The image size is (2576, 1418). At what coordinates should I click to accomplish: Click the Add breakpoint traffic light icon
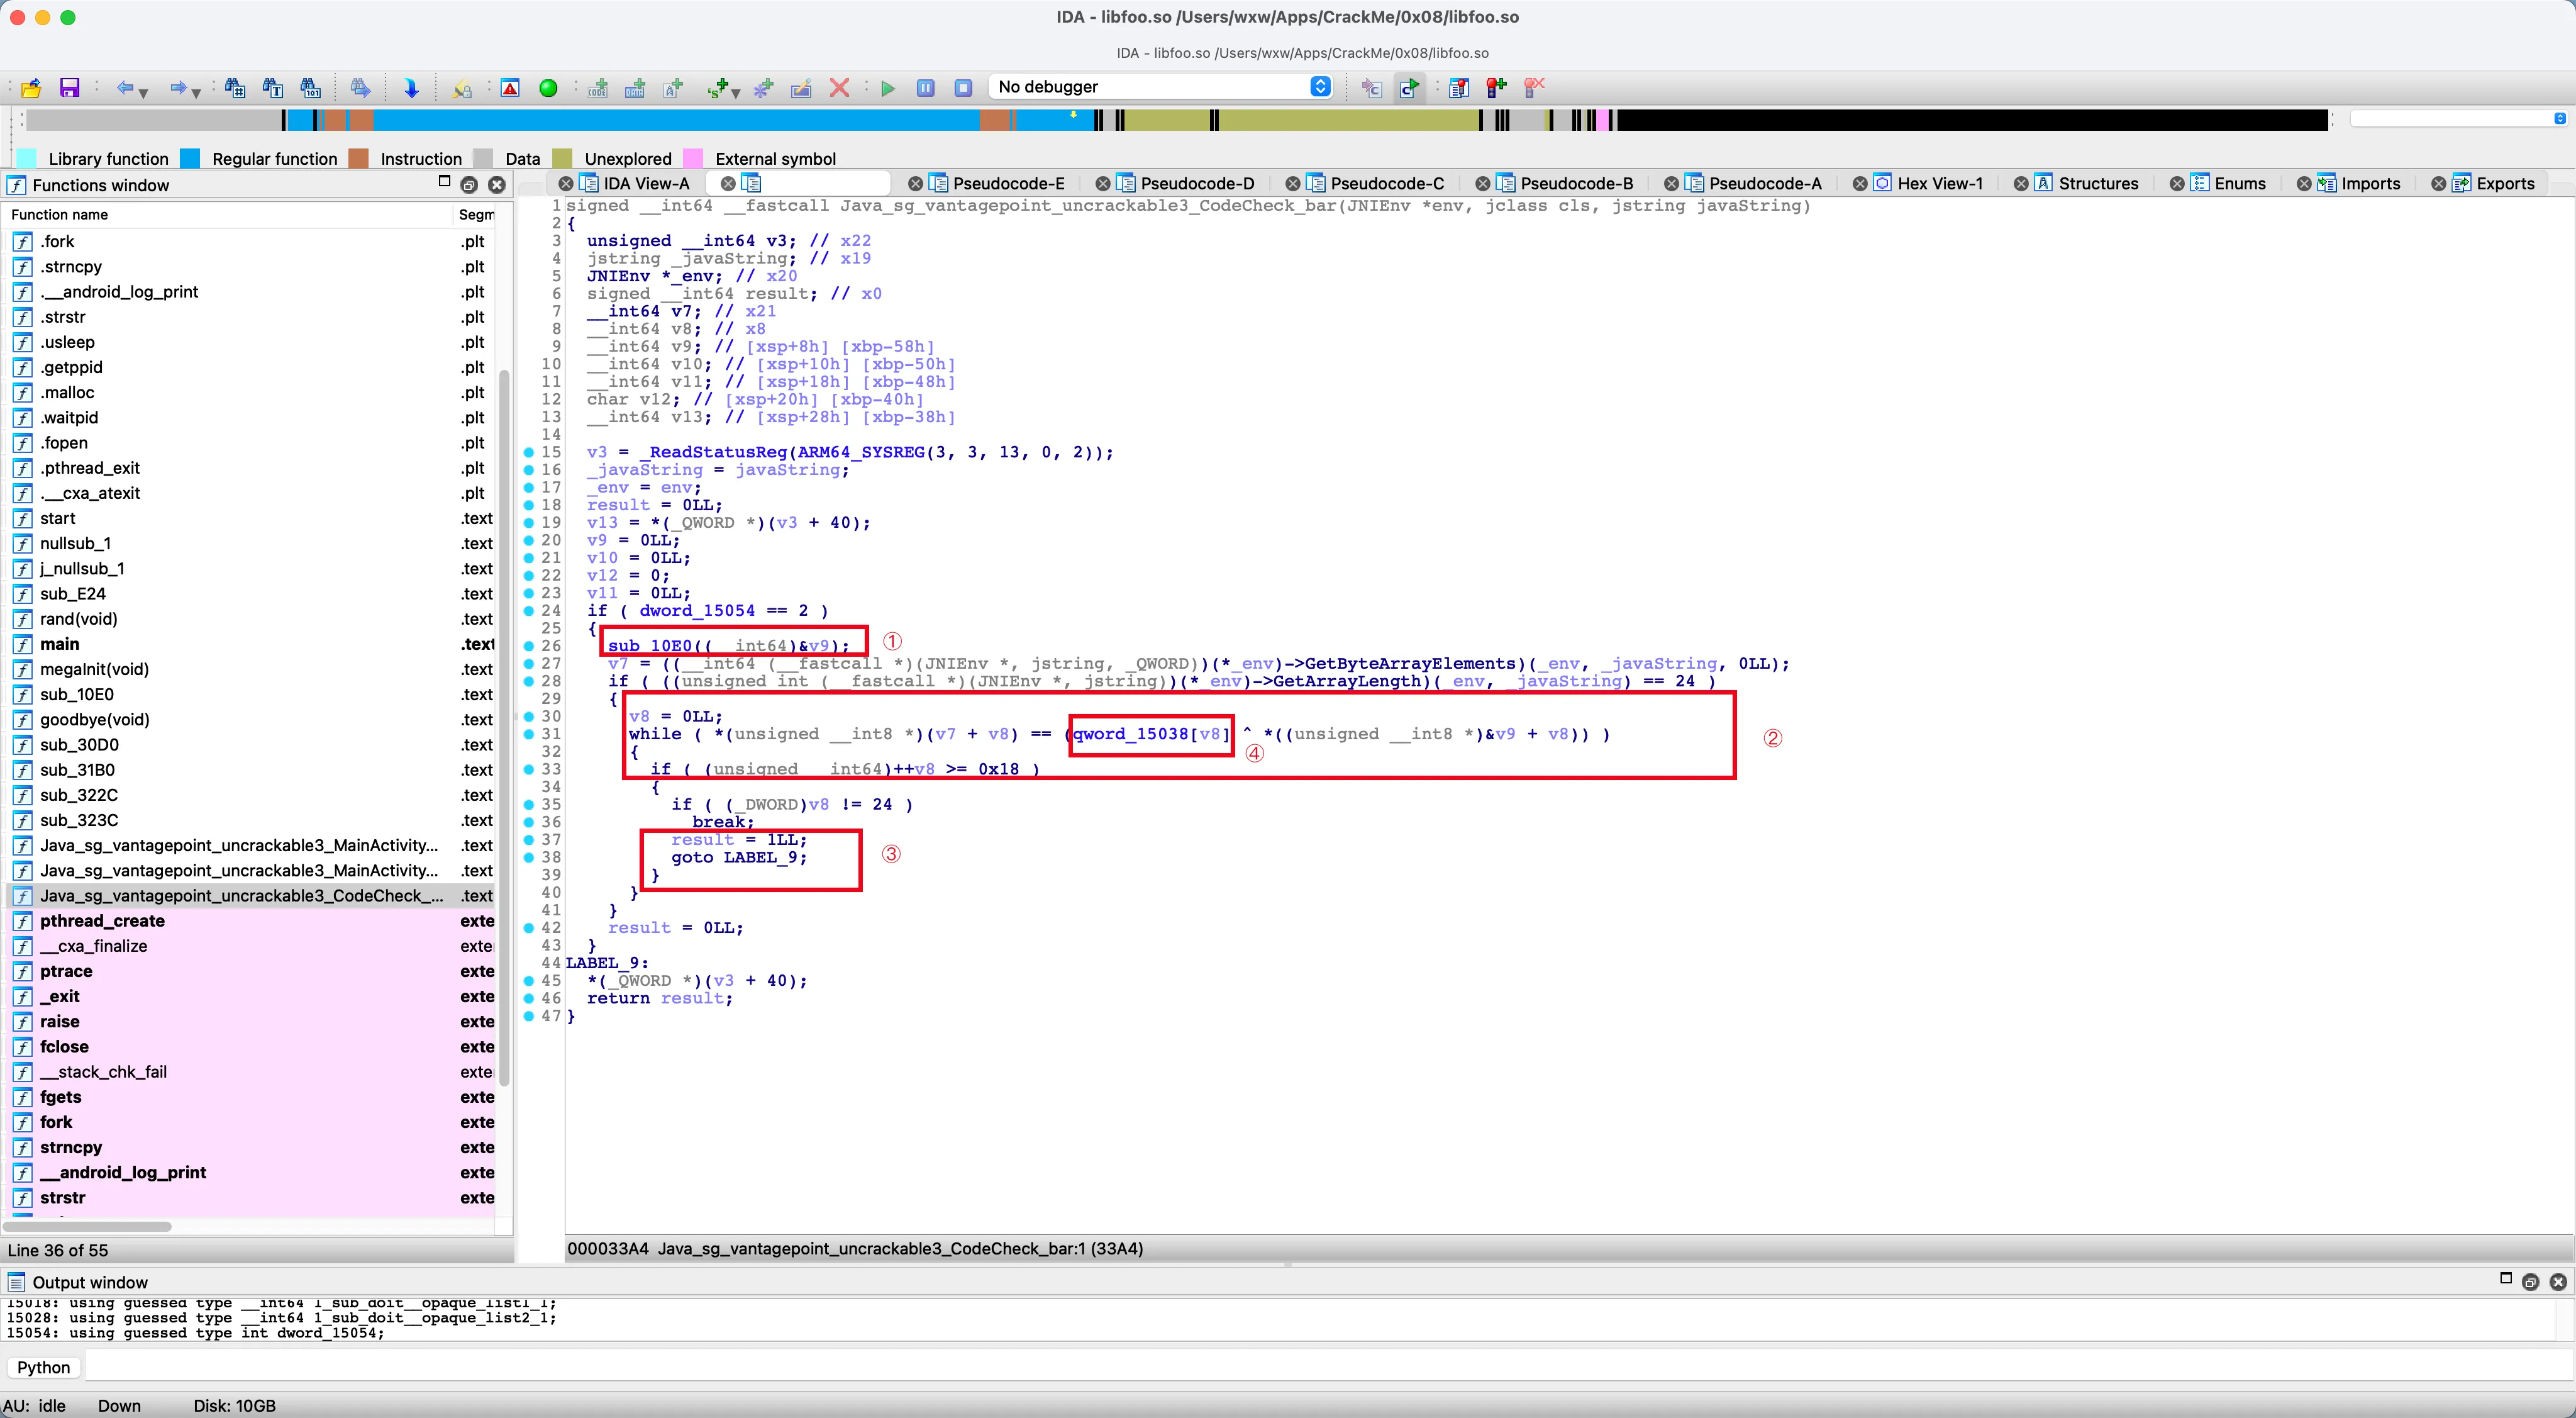point(1496,88)
